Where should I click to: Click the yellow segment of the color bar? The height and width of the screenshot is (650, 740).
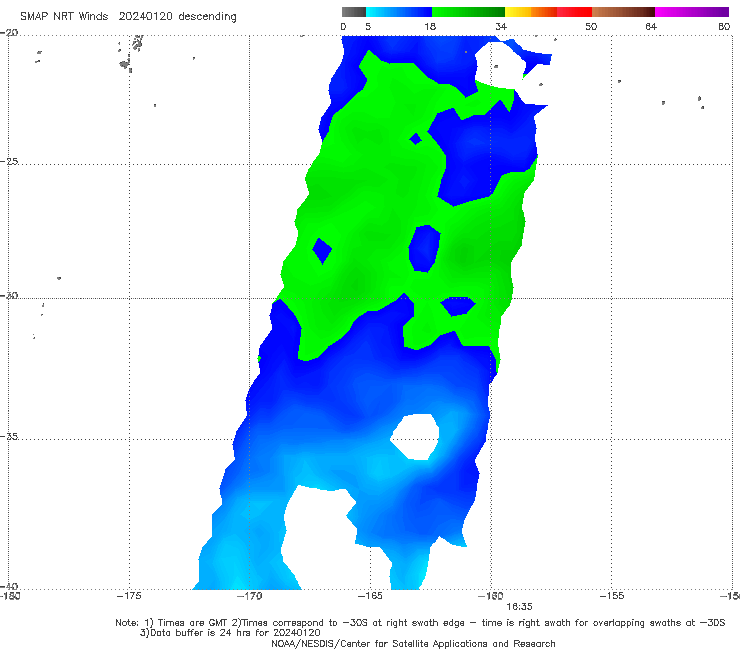pos(518,12)
